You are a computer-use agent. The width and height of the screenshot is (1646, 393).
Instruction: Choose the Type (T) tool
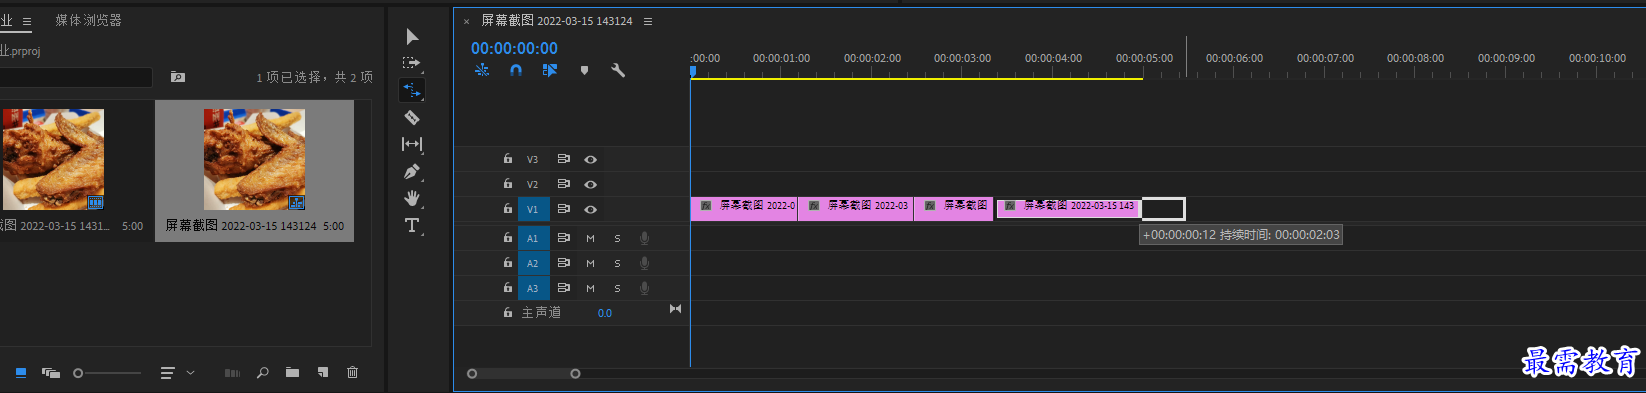point(412,225)
